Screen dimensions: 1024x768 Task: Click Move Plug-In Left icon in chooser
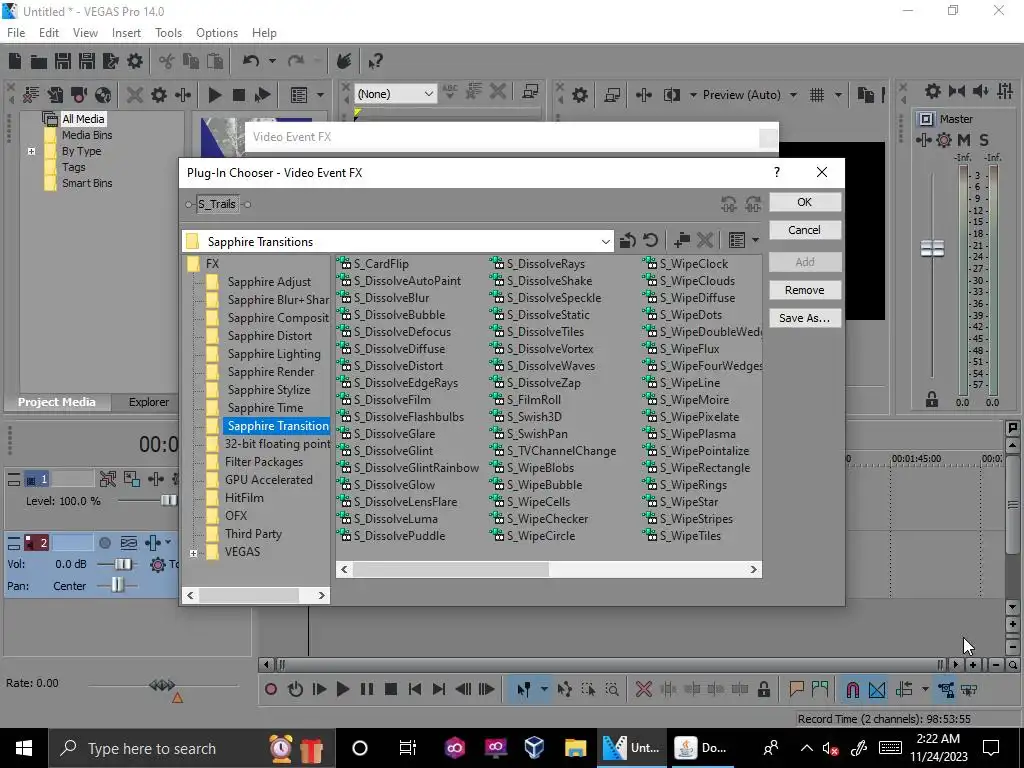(729, 204)
